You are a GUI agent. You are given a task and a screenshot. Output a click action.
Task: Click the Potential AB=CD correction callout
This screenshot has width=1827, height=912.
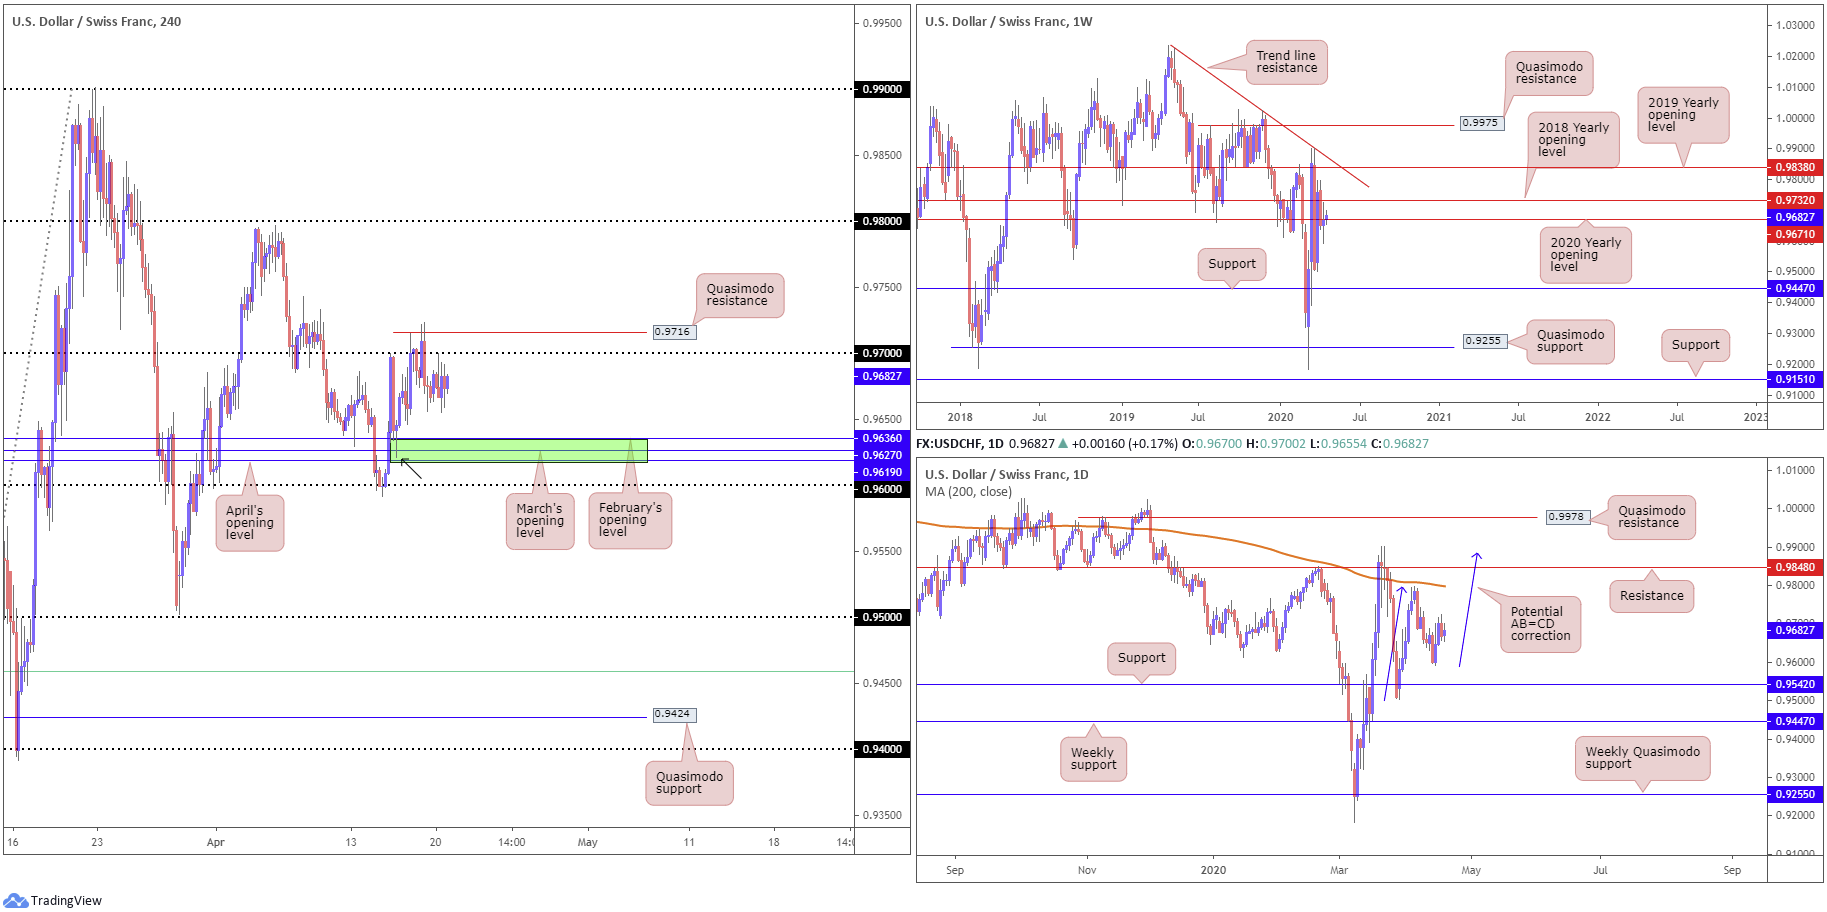coord(1540,624)
